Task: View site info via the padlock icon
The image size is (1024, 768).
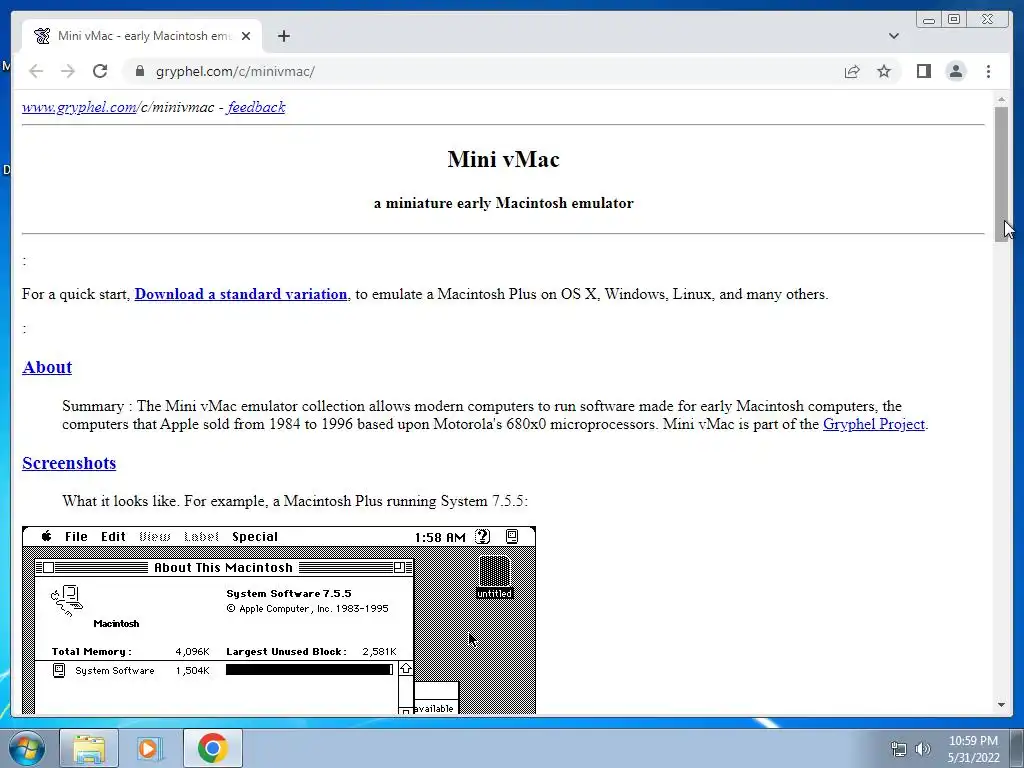Action: 140,71
